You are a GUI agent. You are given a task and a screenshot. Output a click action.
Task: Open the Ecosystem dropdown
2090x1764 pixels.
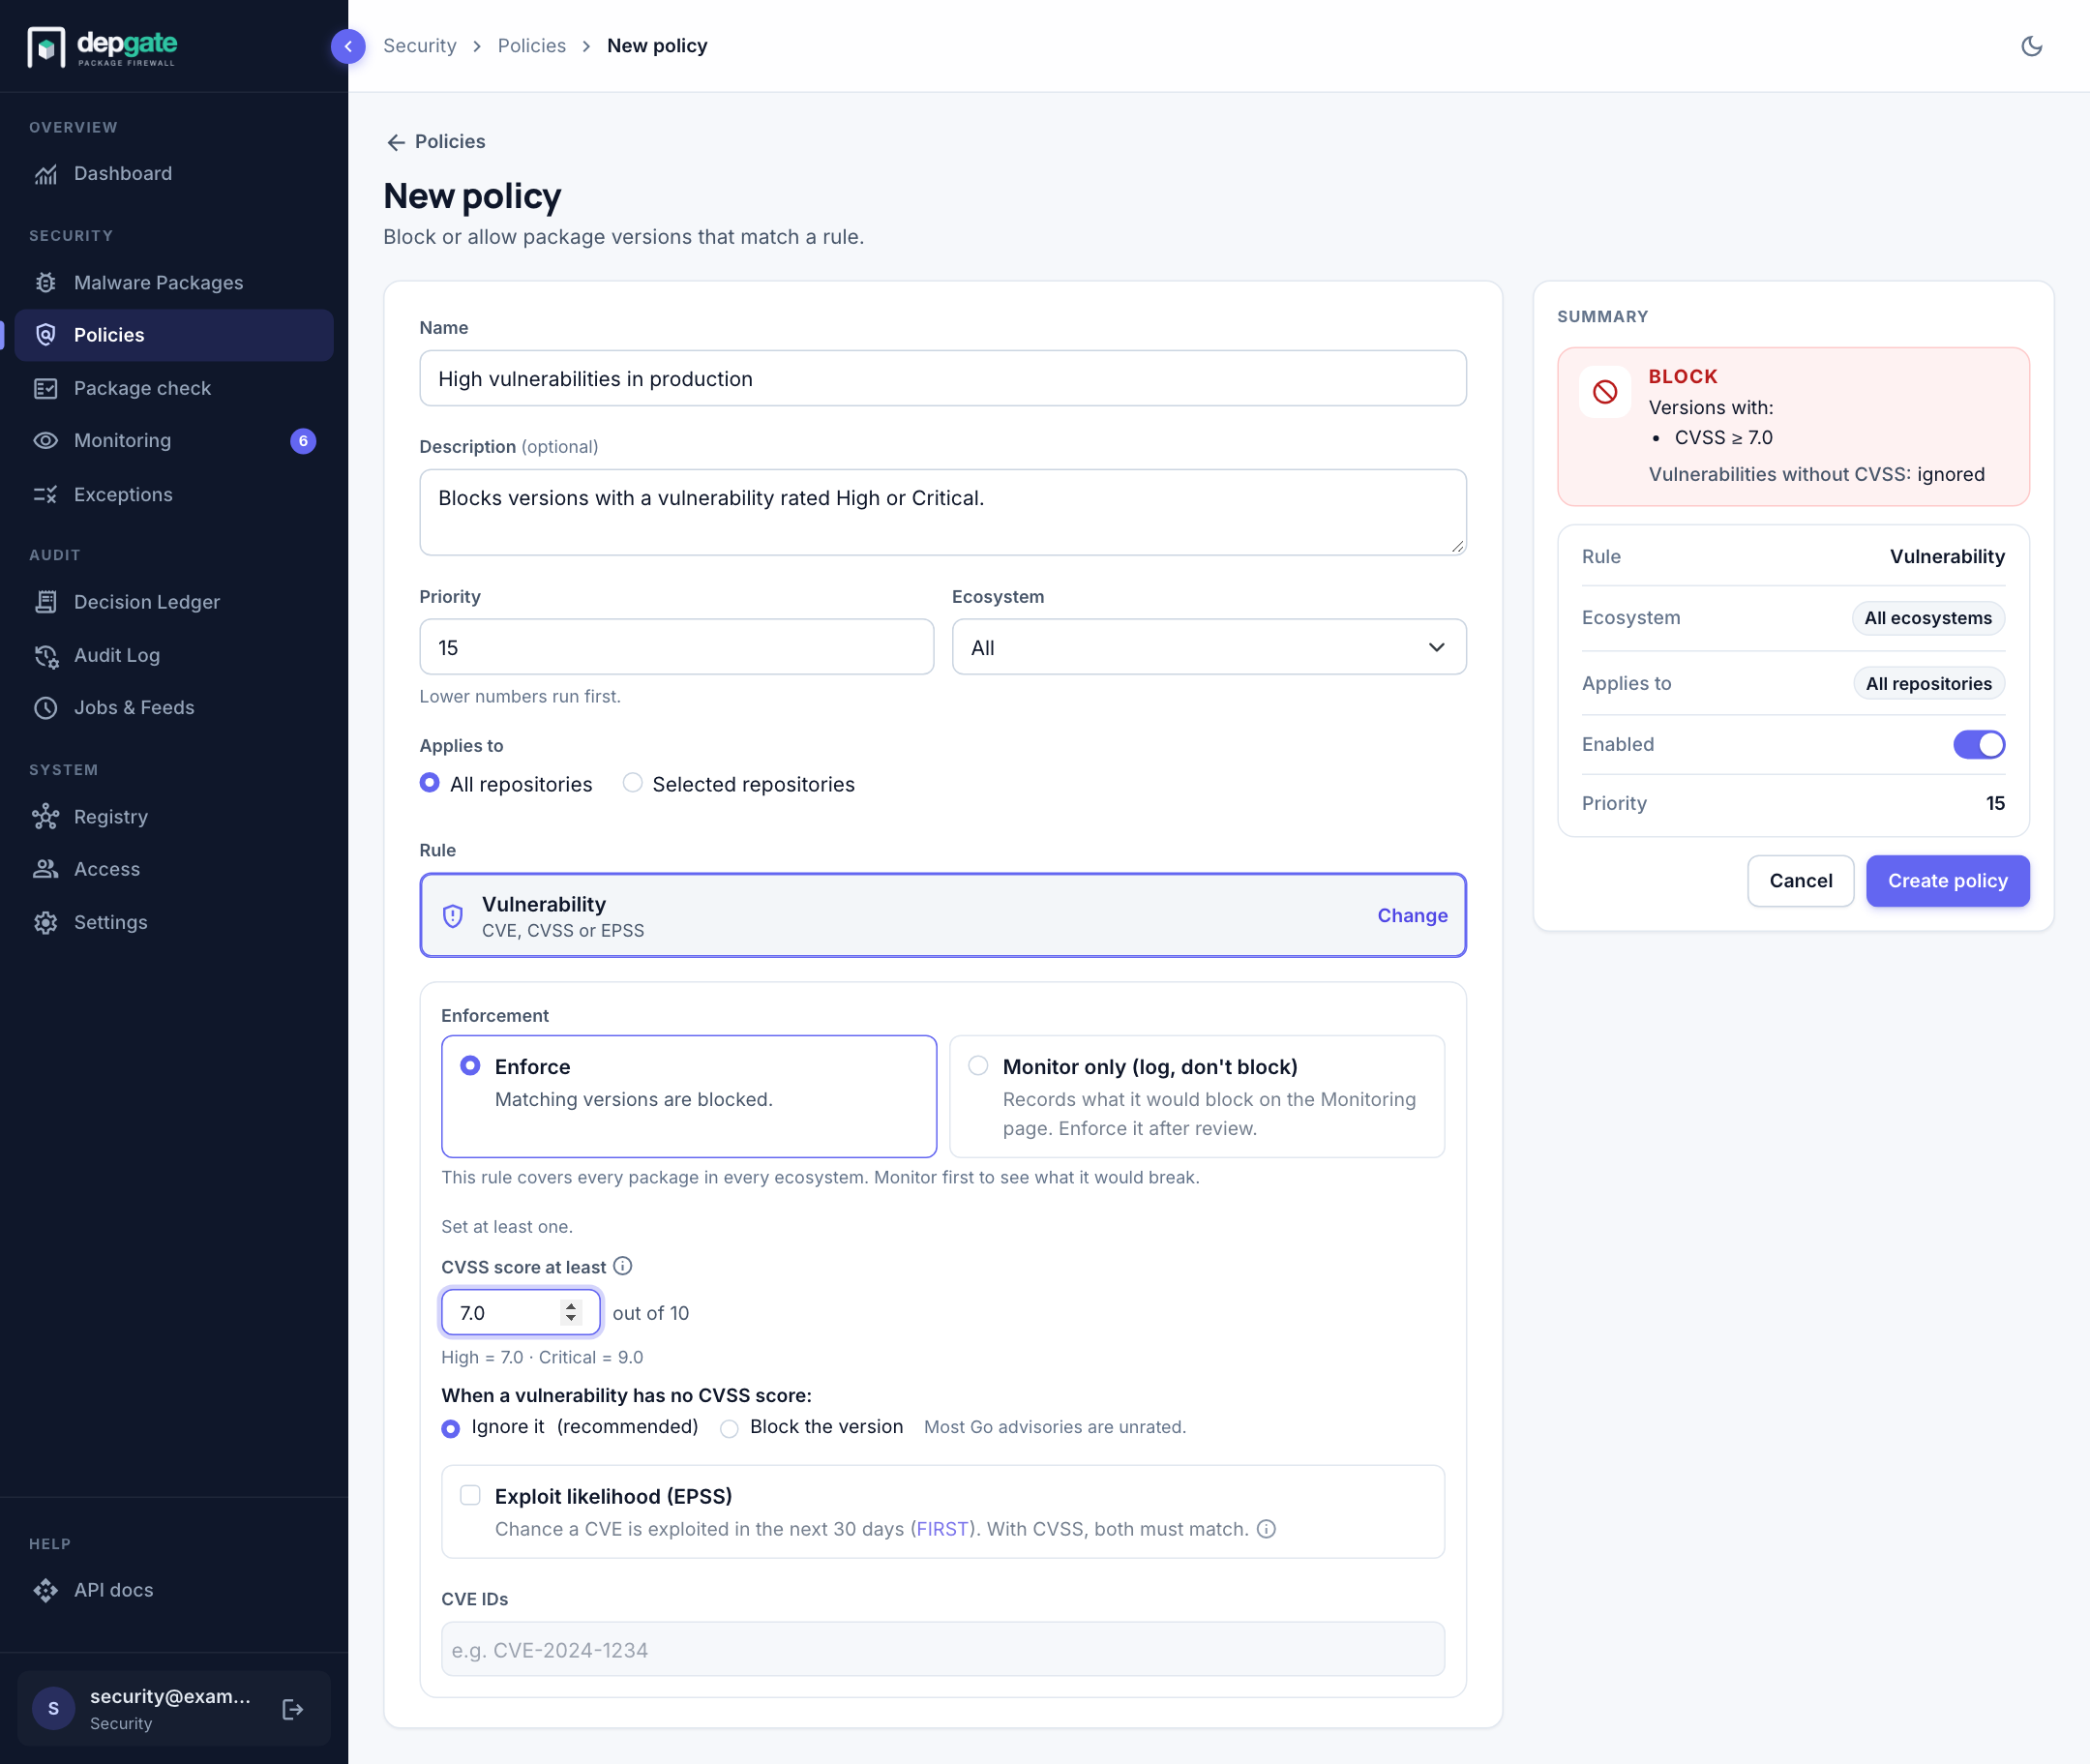point(1209,647)
